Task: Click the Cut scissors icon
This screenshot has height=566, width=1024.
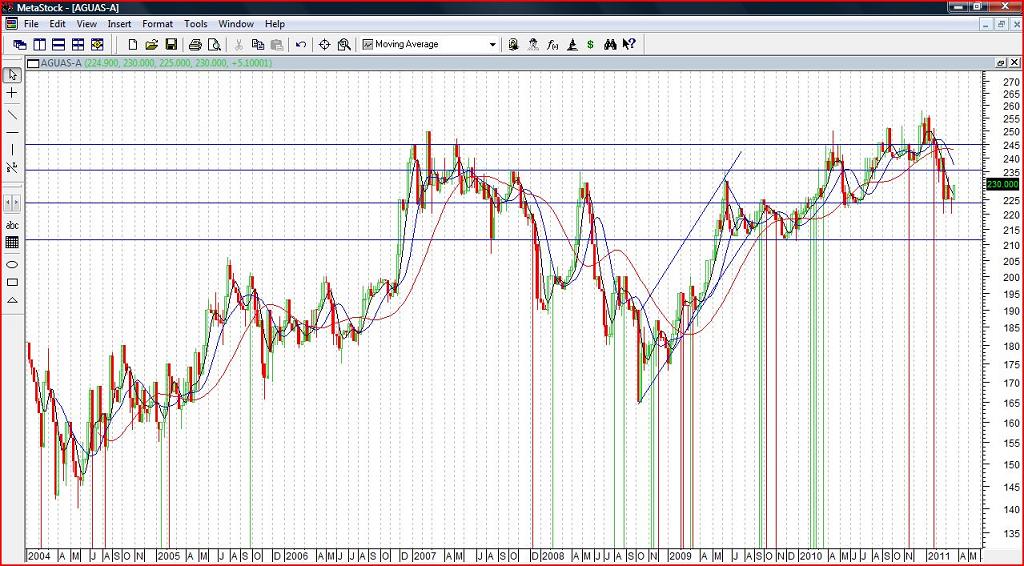Action: (x=238, y=44)
